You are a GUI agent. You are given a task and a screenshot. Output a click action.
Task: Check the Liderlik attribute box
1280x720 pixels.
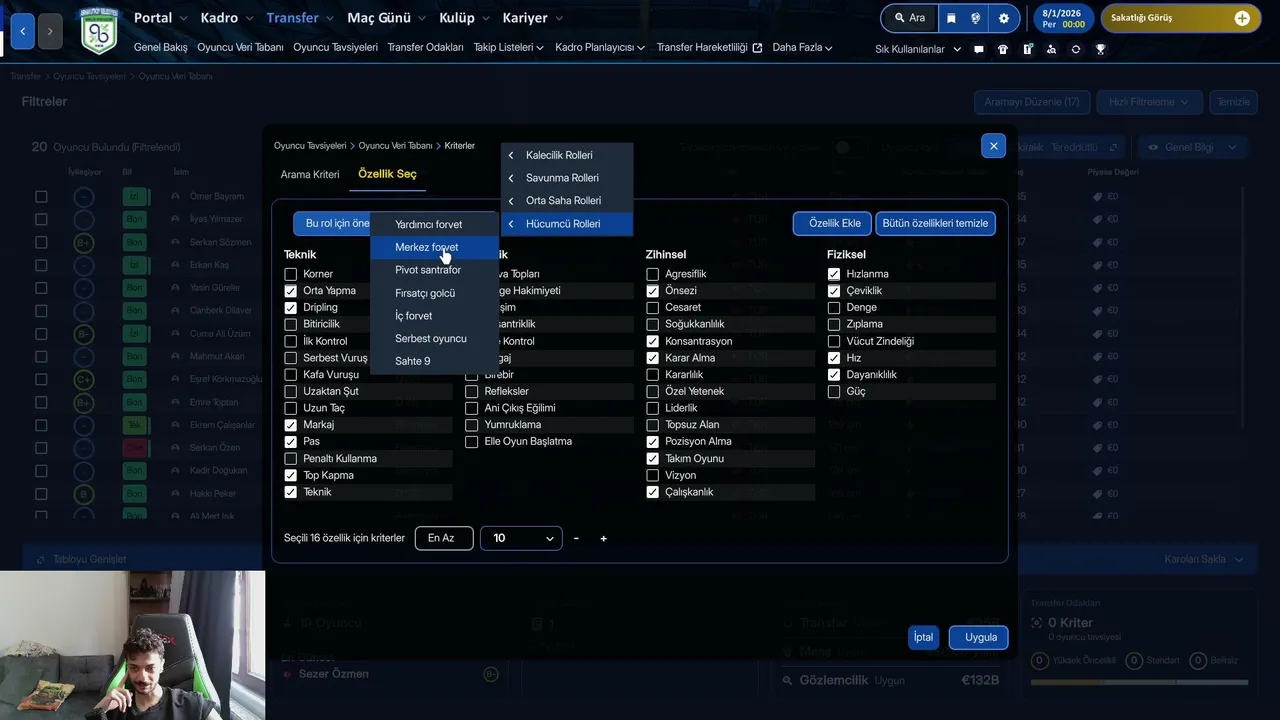[x=653, y=408]
